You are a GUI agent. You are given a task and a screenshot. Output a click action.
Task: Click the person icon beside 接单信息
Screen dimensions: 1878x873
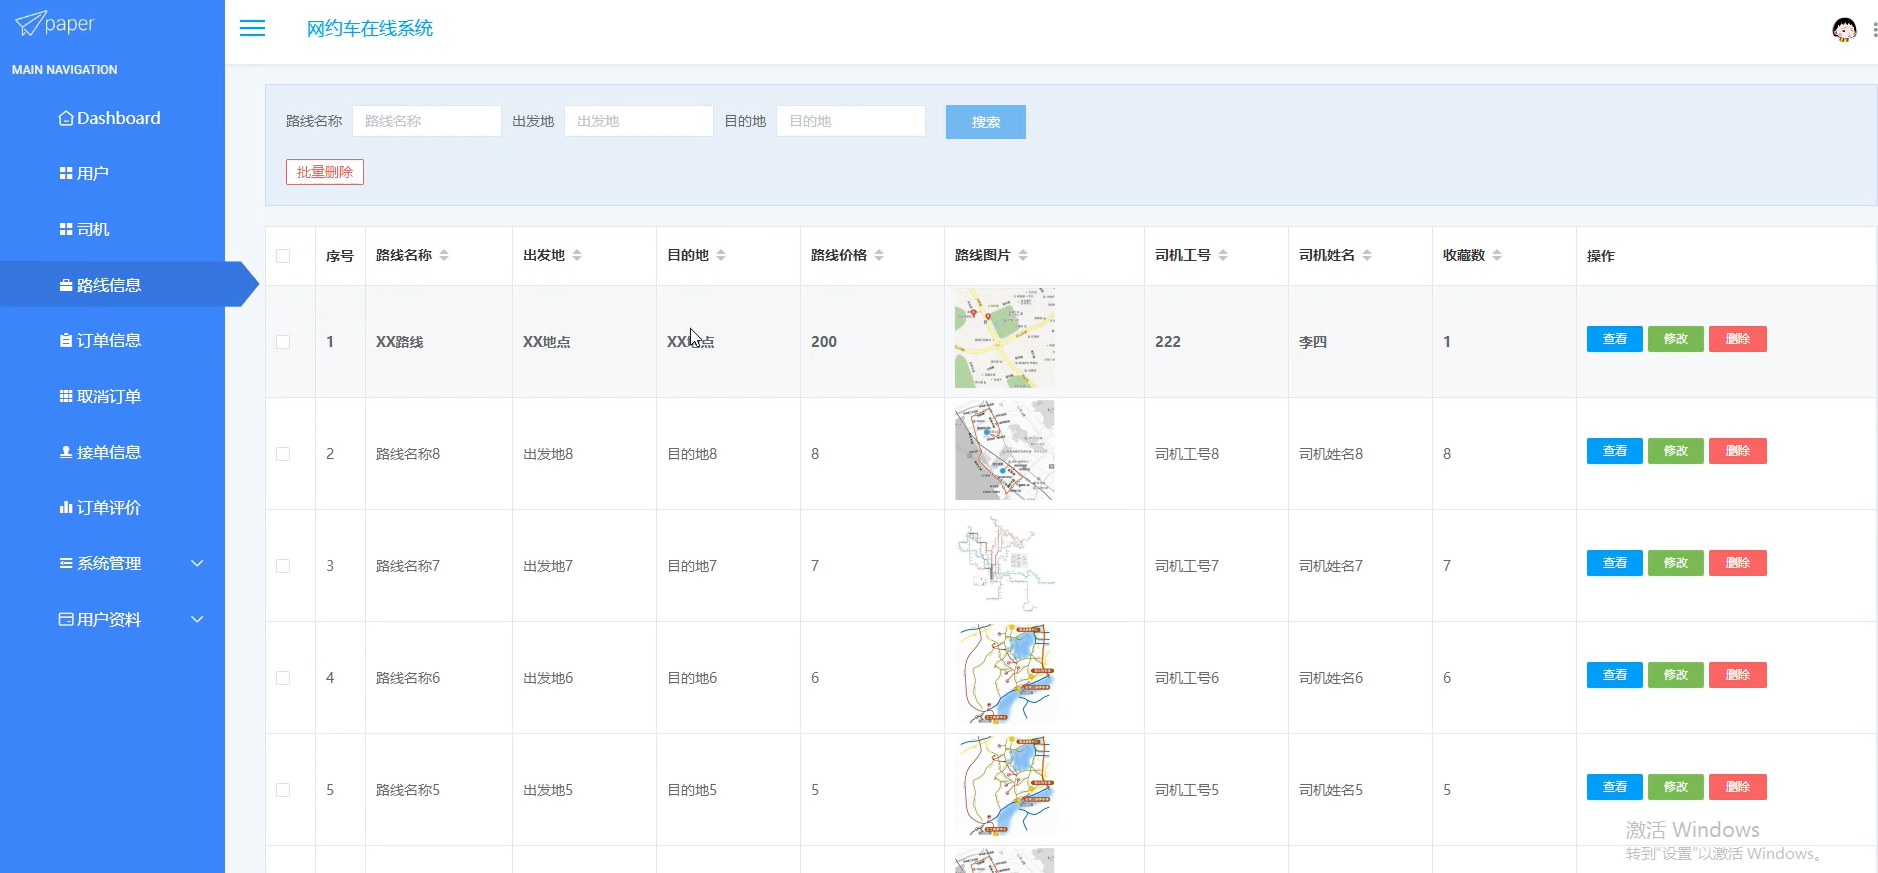[x=66, y=452]
